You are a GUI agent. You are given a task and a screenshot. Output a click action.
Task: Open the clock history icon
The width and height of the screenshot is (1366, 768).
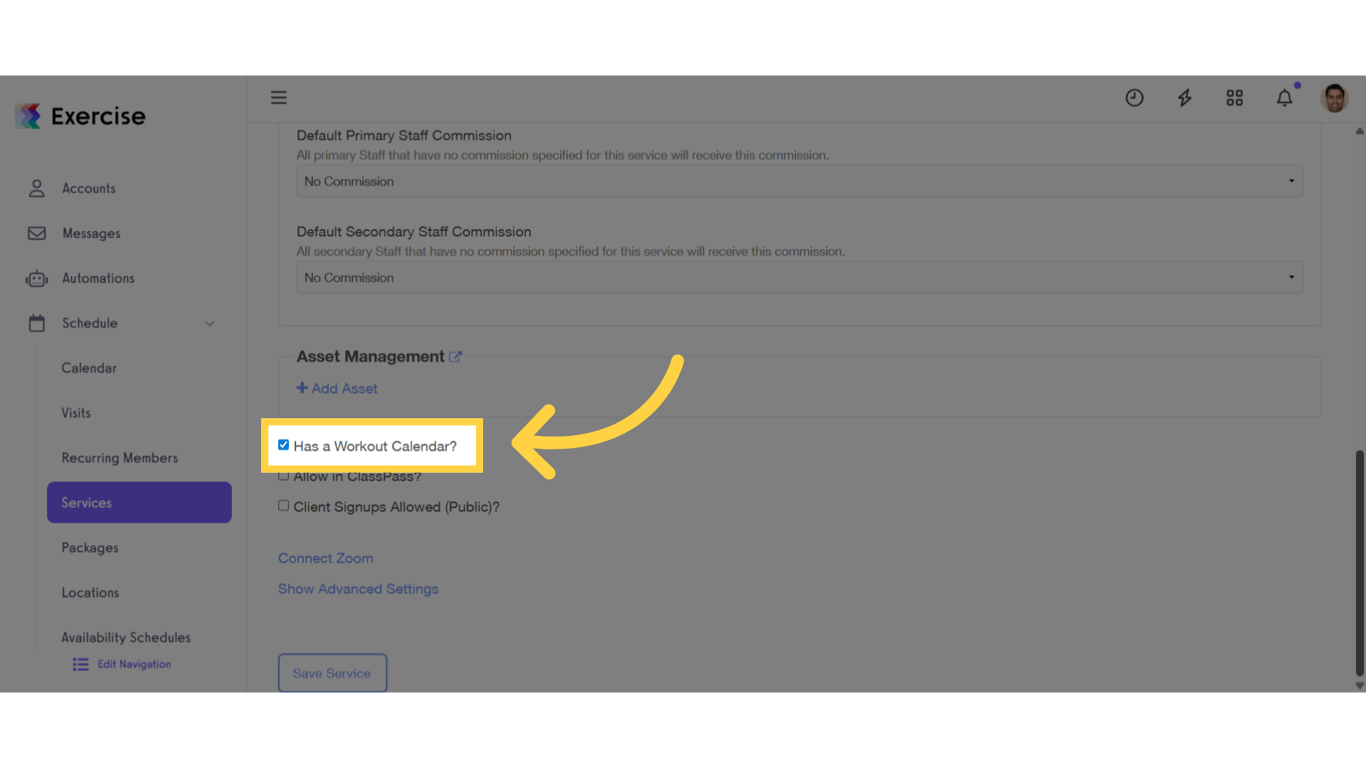[1134, 98]
